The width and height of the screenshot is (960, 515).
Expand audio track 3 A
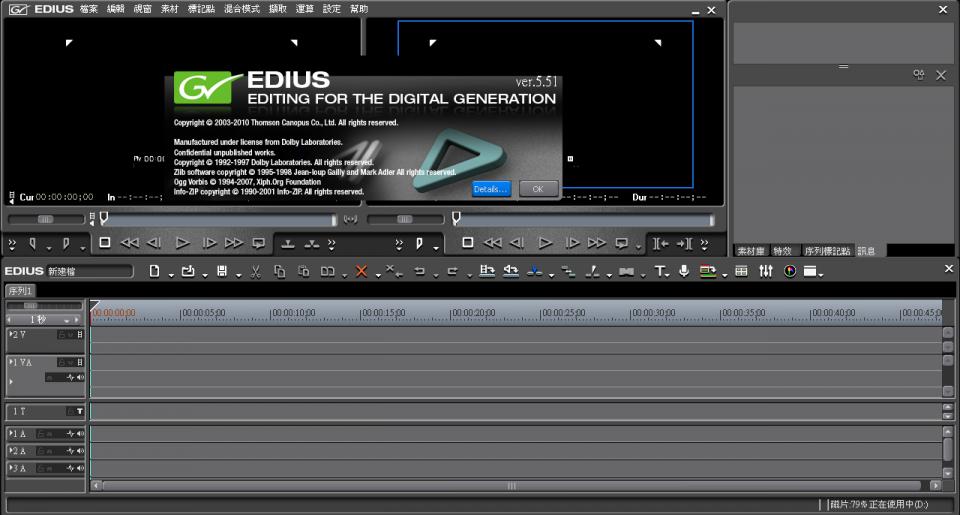11,468
